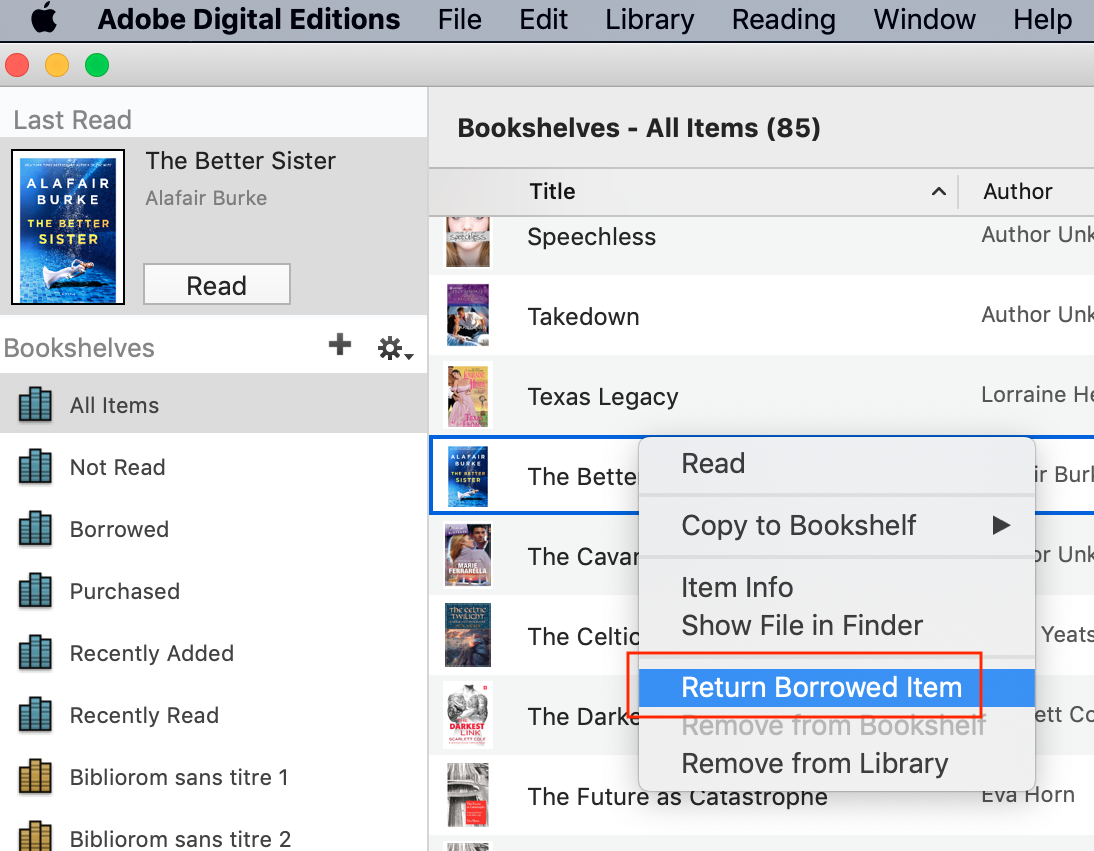Click the Apple menu icon

click(45, 19)
